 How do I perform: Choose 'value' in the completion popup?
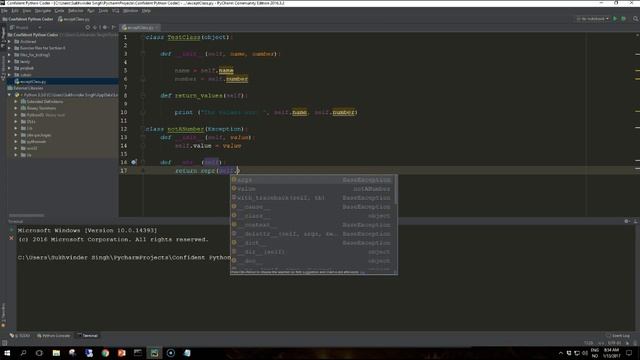[x=312, y=189]
